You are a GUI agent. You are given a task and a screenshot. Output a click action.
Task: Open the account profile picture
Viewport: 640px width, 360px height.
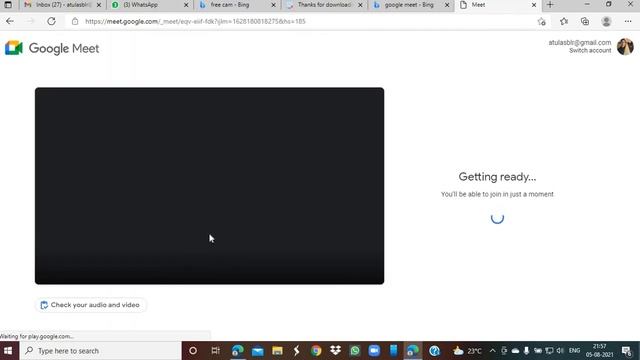pyautogui.click(x=625, y=47)
